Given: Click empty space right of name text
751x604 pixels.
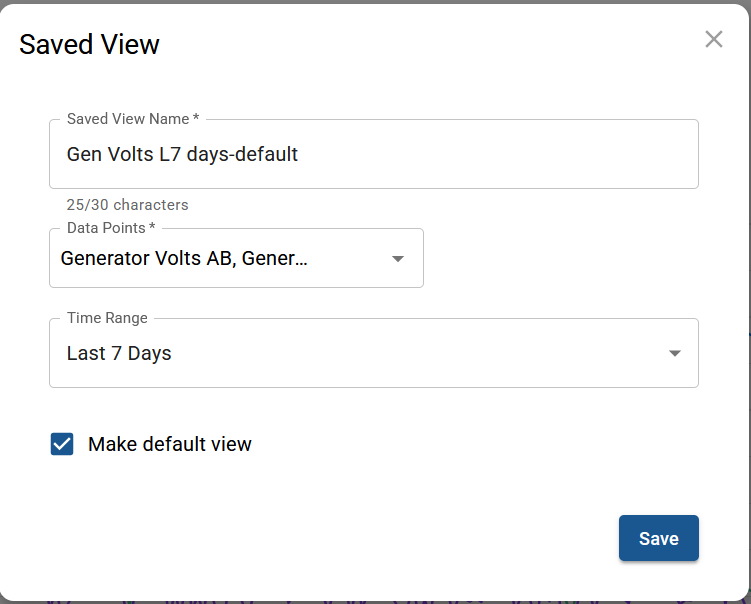Looking at the screenshot, I should tap(500, 155).
